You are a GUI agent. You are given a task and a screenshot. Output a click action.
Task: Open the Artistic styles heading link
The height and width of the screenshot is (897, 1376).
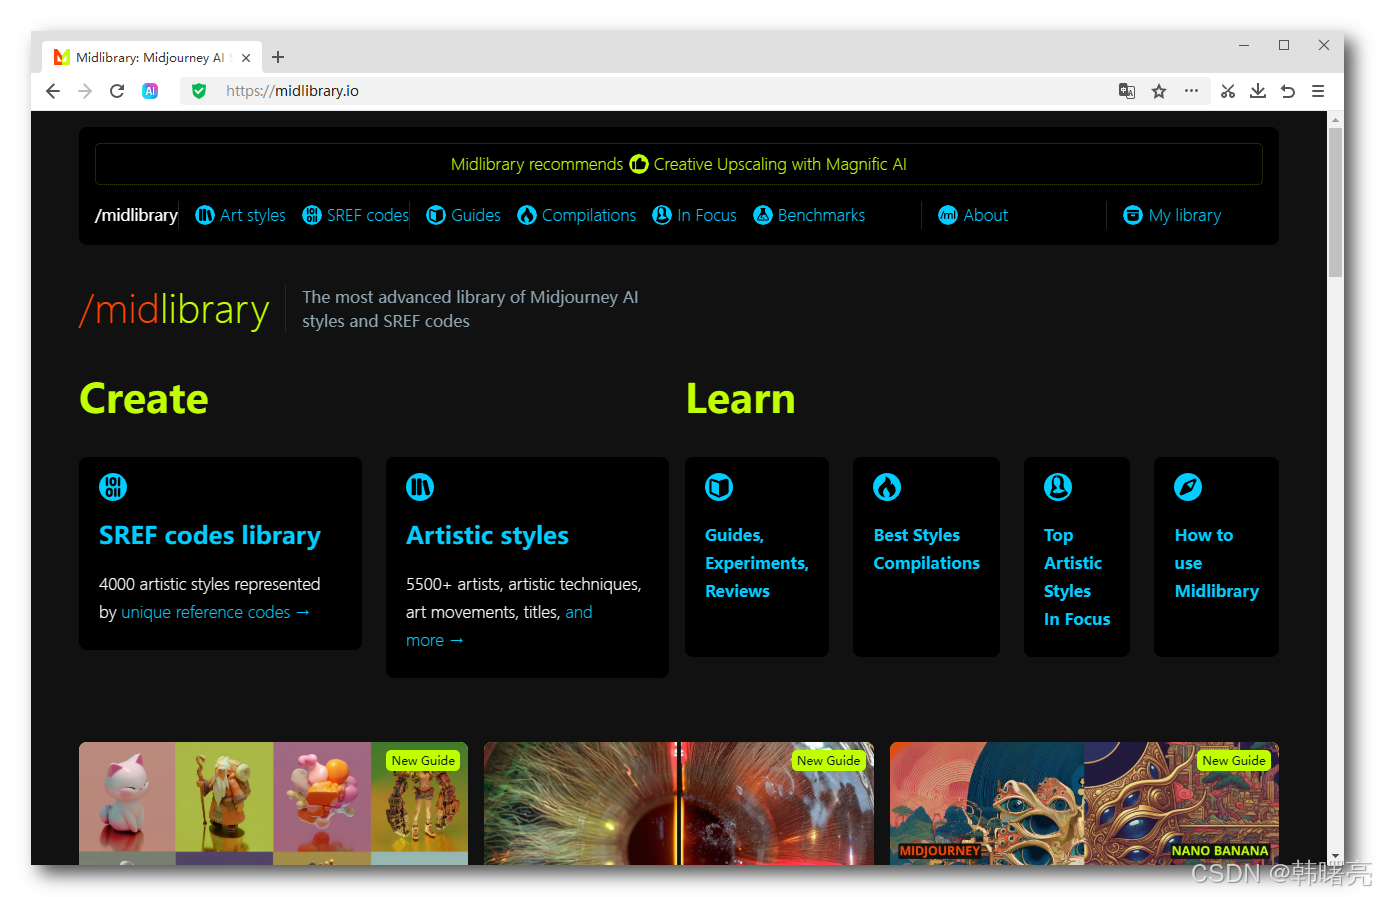487,535
